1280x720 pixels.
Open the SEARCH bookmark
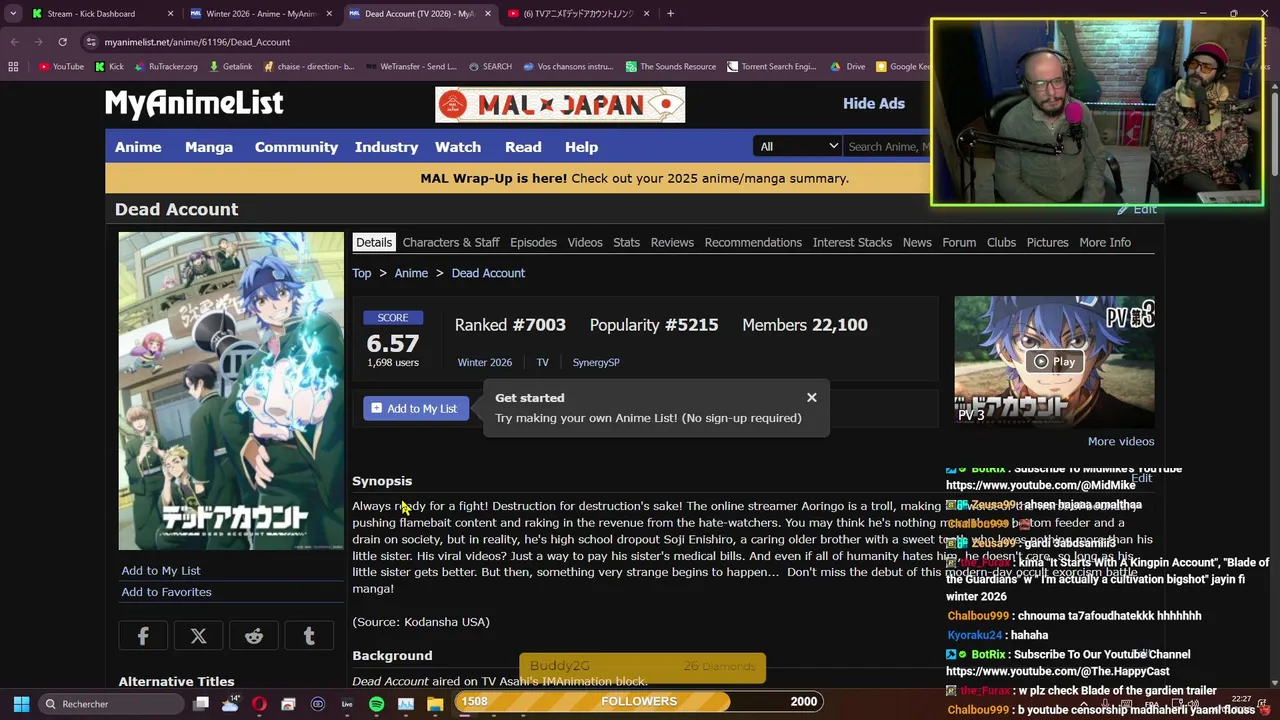[x=490, y=67]
